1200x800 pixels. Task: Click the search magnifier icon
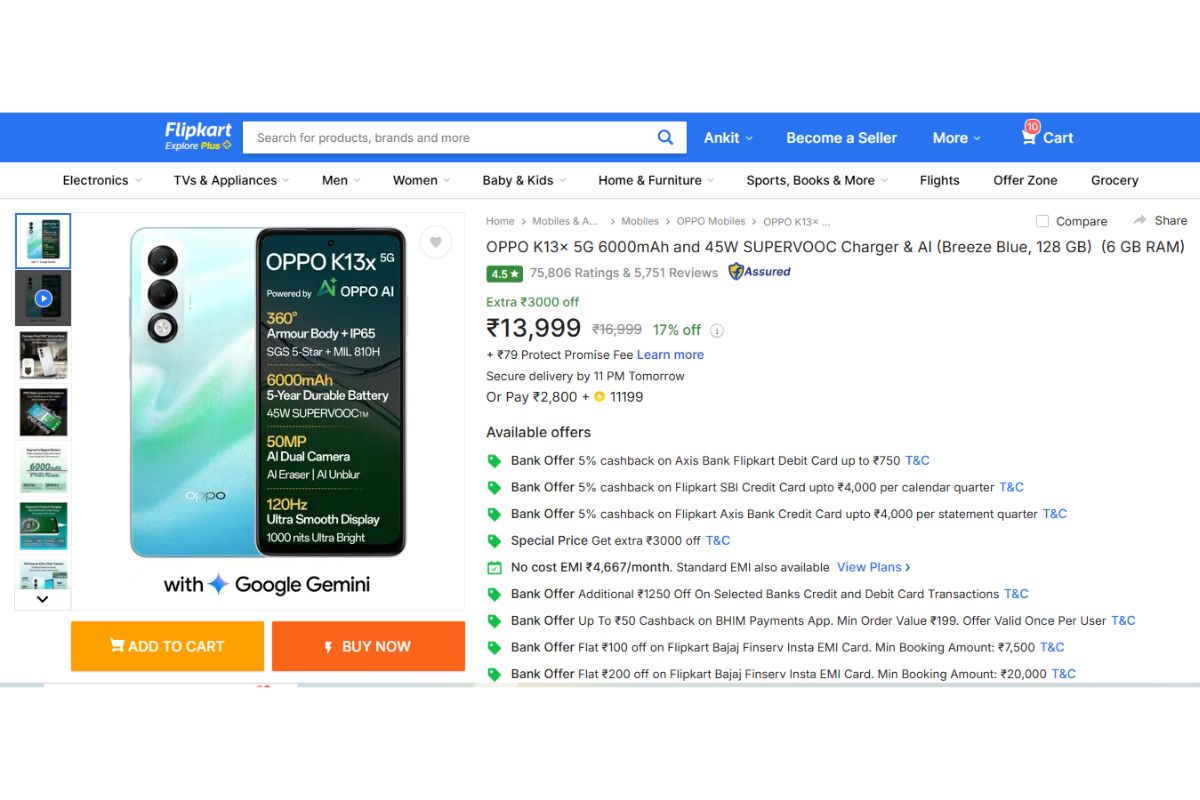tap(665, 137)
